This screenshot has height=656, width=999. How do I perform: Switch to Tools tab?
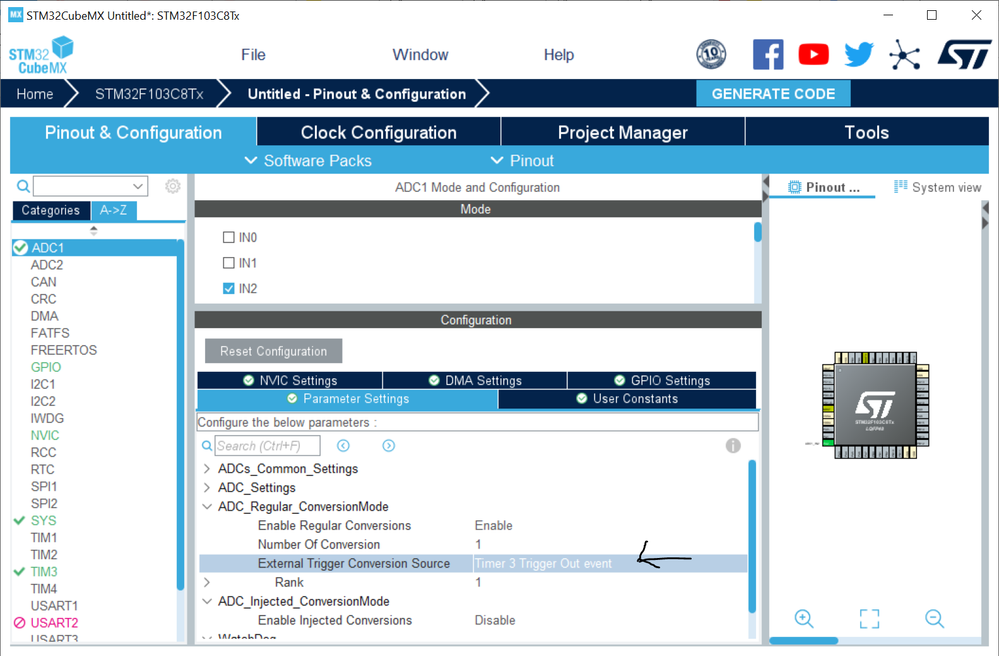[x=866, y=132]
